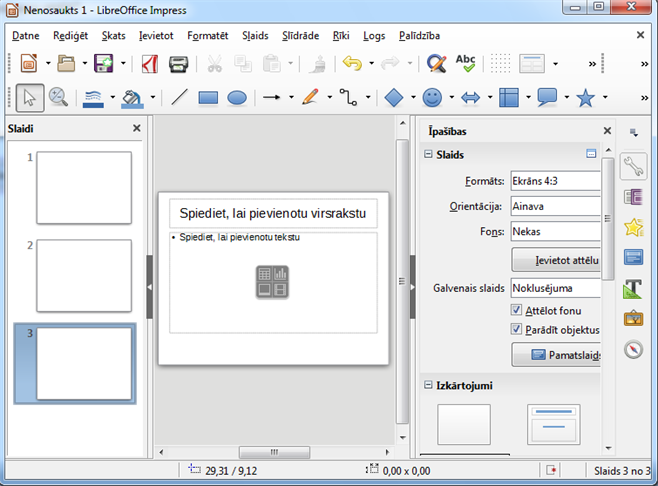Click the Export as PDF toolbar icon
The image size is (658, 486).
click(150, 63)
